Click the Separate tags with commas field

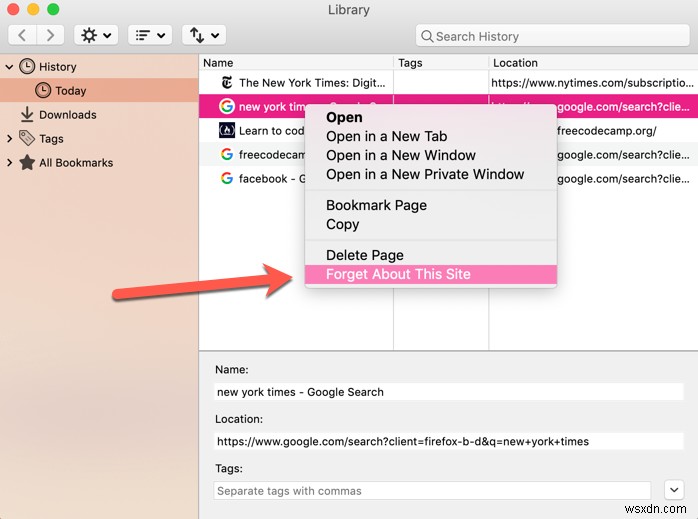[432, 491]
